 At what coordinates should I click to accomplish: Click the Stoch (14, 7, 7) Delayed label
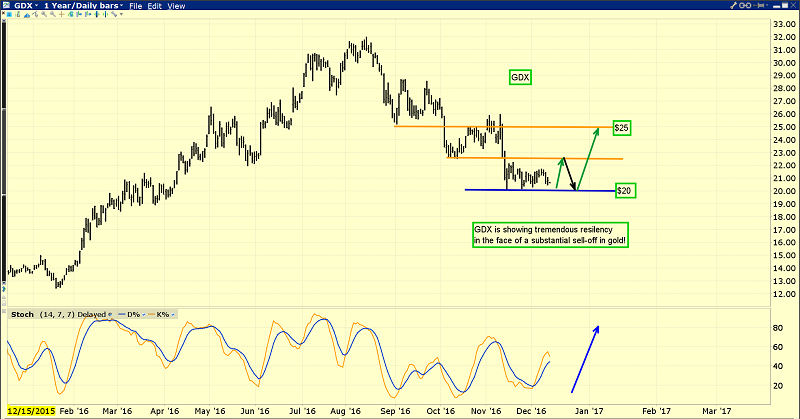pyautogui.click(x=58, y=314)
